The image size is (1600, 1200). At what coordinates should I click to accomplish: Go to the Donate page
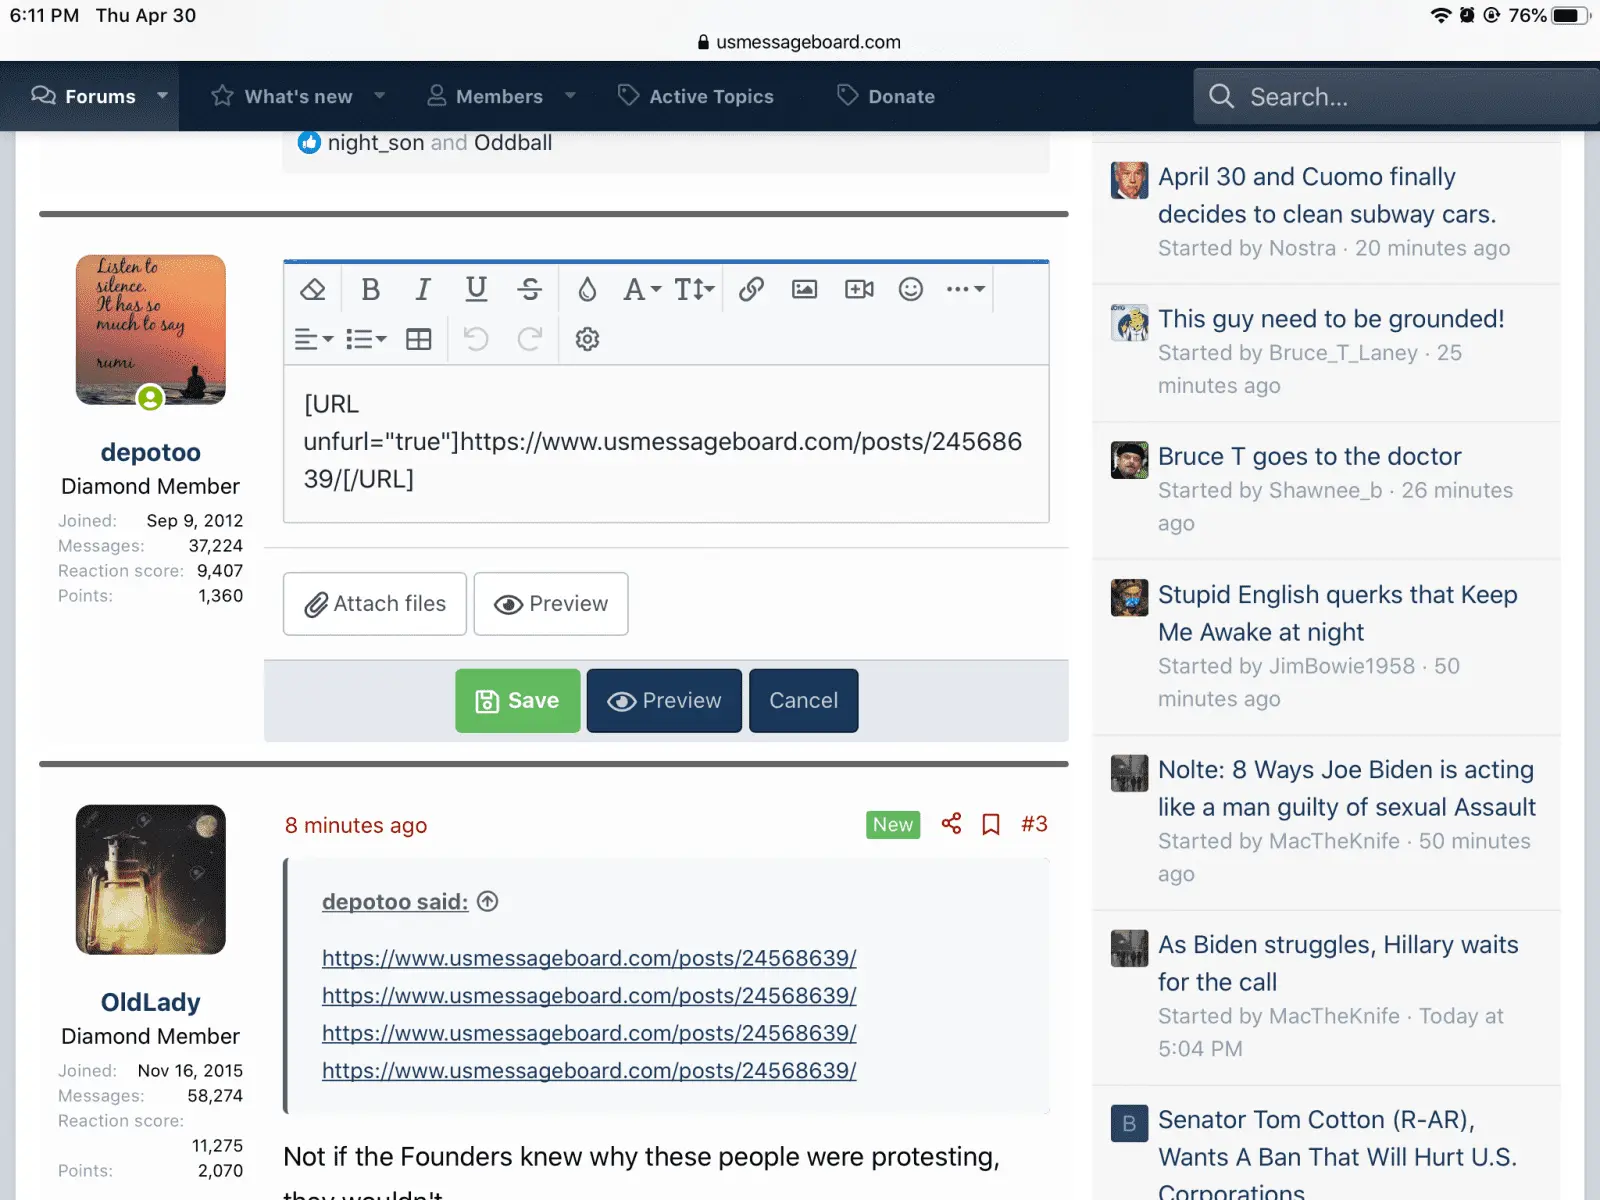click(886, 97)
